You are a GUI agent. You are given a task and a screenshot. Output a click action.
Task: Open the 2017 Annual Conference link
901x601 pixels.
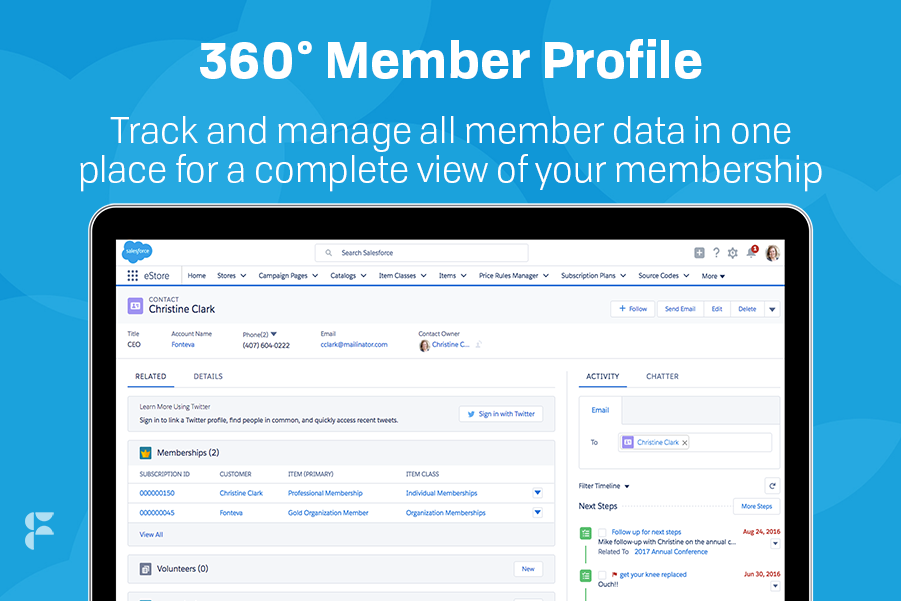click(670, 551)
